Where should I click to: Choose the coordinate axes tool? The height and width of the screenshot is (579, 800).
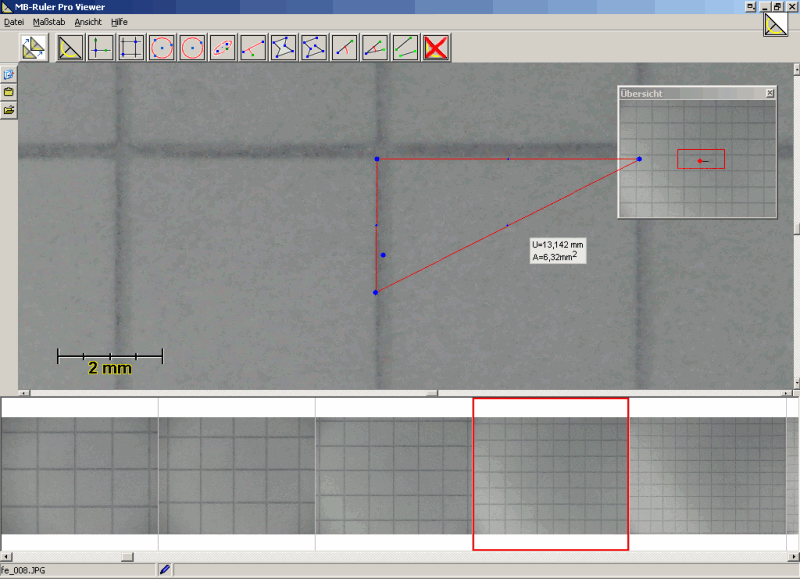tap(100, 47)
